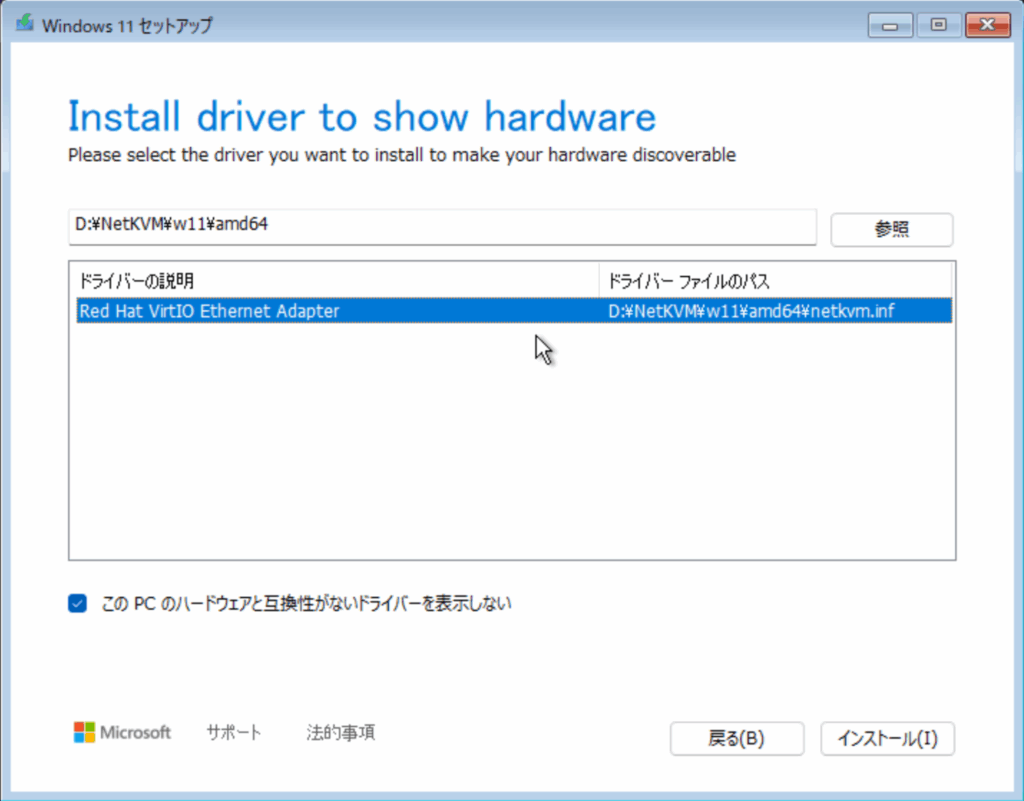Click the Windows 11 セットアップ title bar text
This screenshot has height=801, width=1024.
coord(127,26)
